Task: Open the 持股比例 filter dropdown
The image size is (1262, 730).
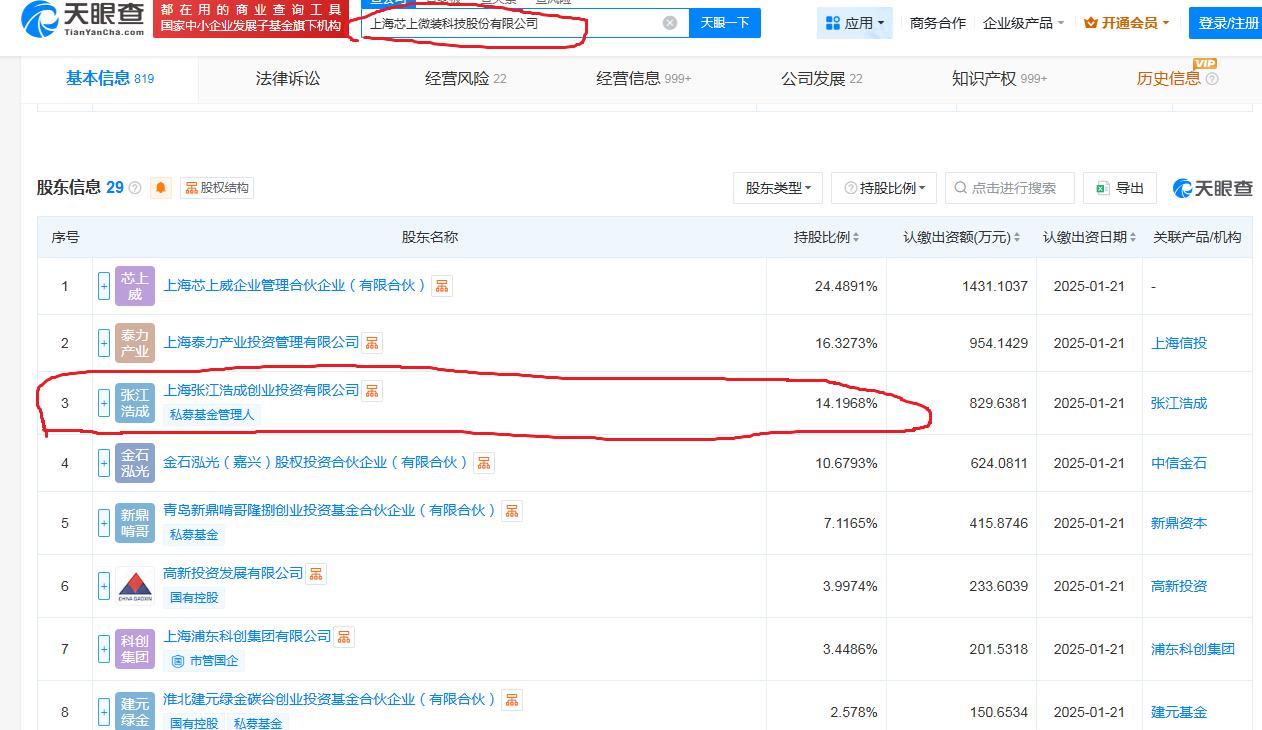Action: coord(884,188)
